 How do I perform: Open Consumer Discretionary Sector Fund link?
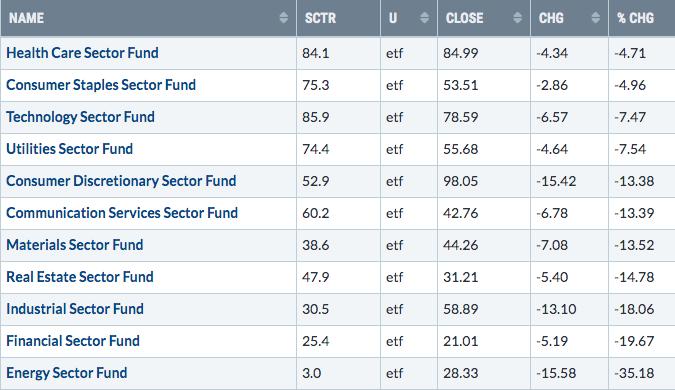[121, 181]
